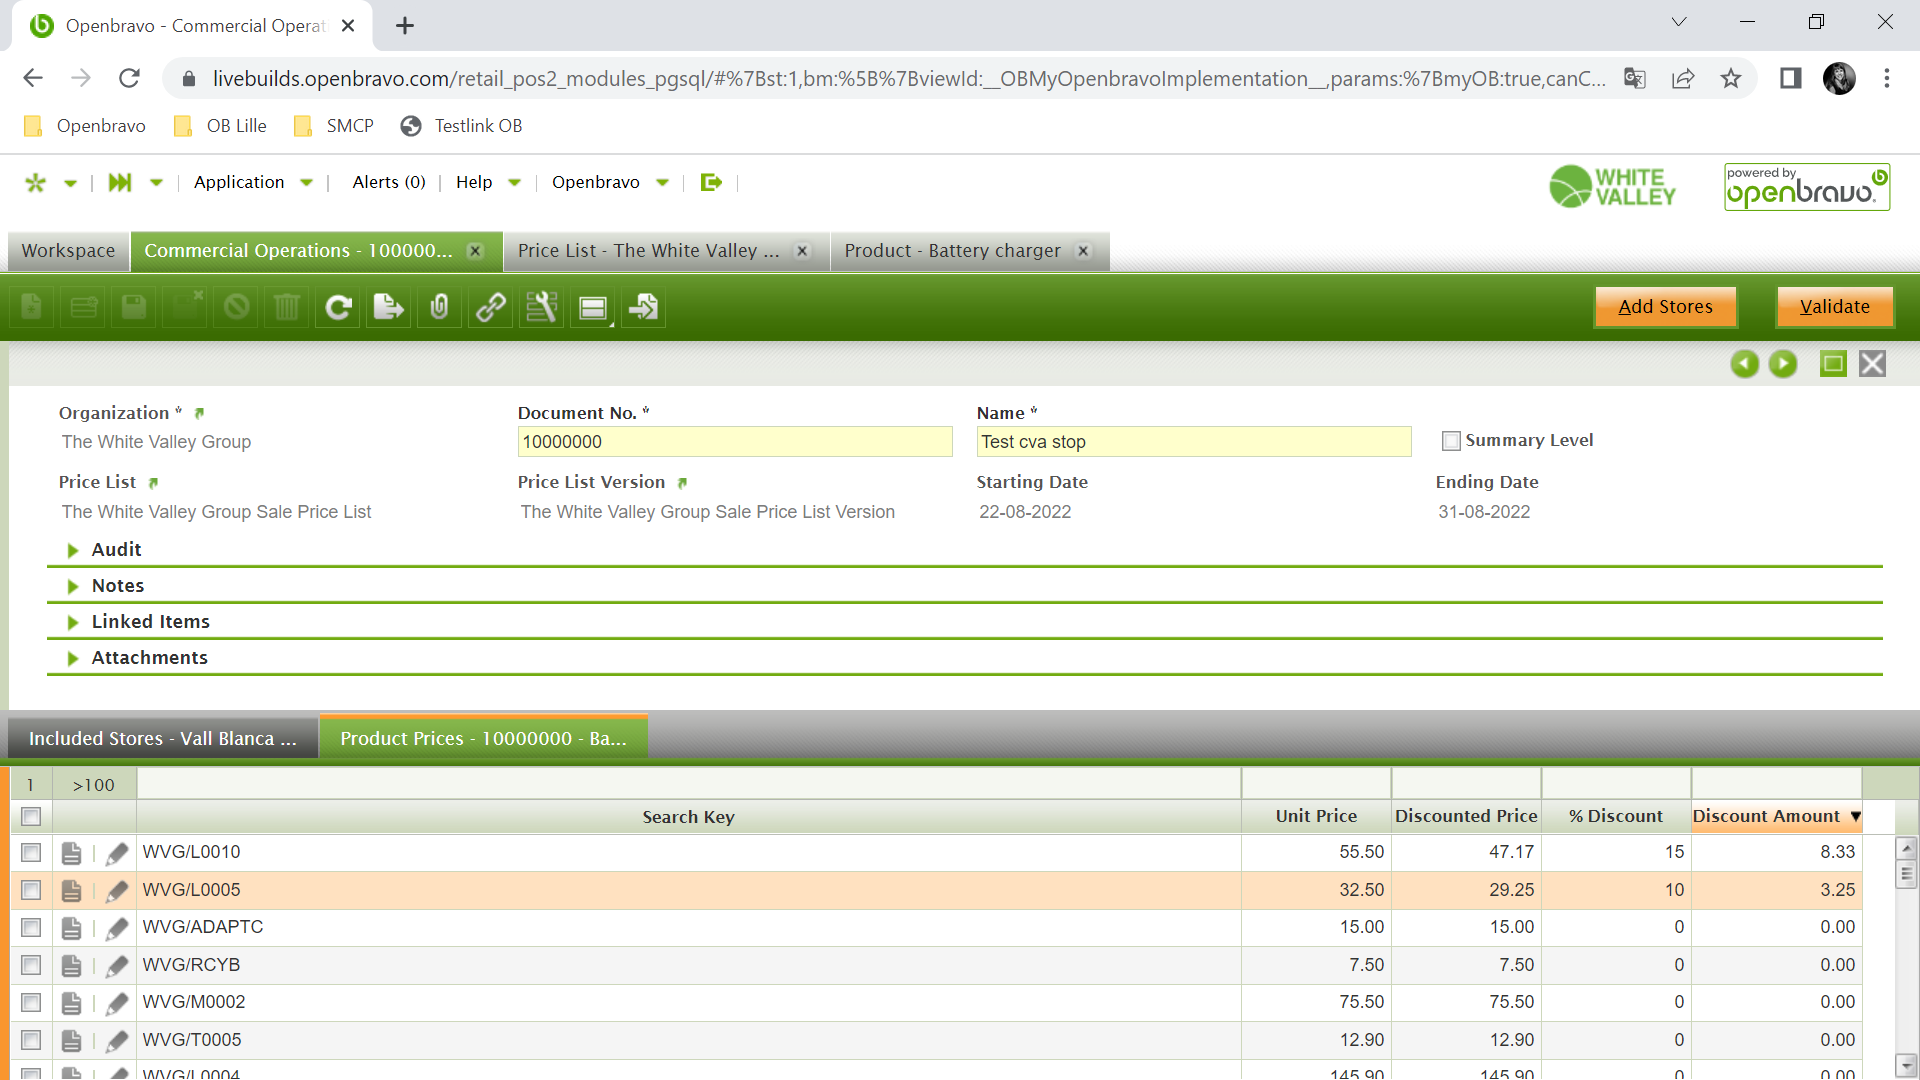Image resolution: width=1920 pixels, height=1080 pixels.
Task: Open form view icon for WVG/ADAPTC row
Action: tap(71, 928)
